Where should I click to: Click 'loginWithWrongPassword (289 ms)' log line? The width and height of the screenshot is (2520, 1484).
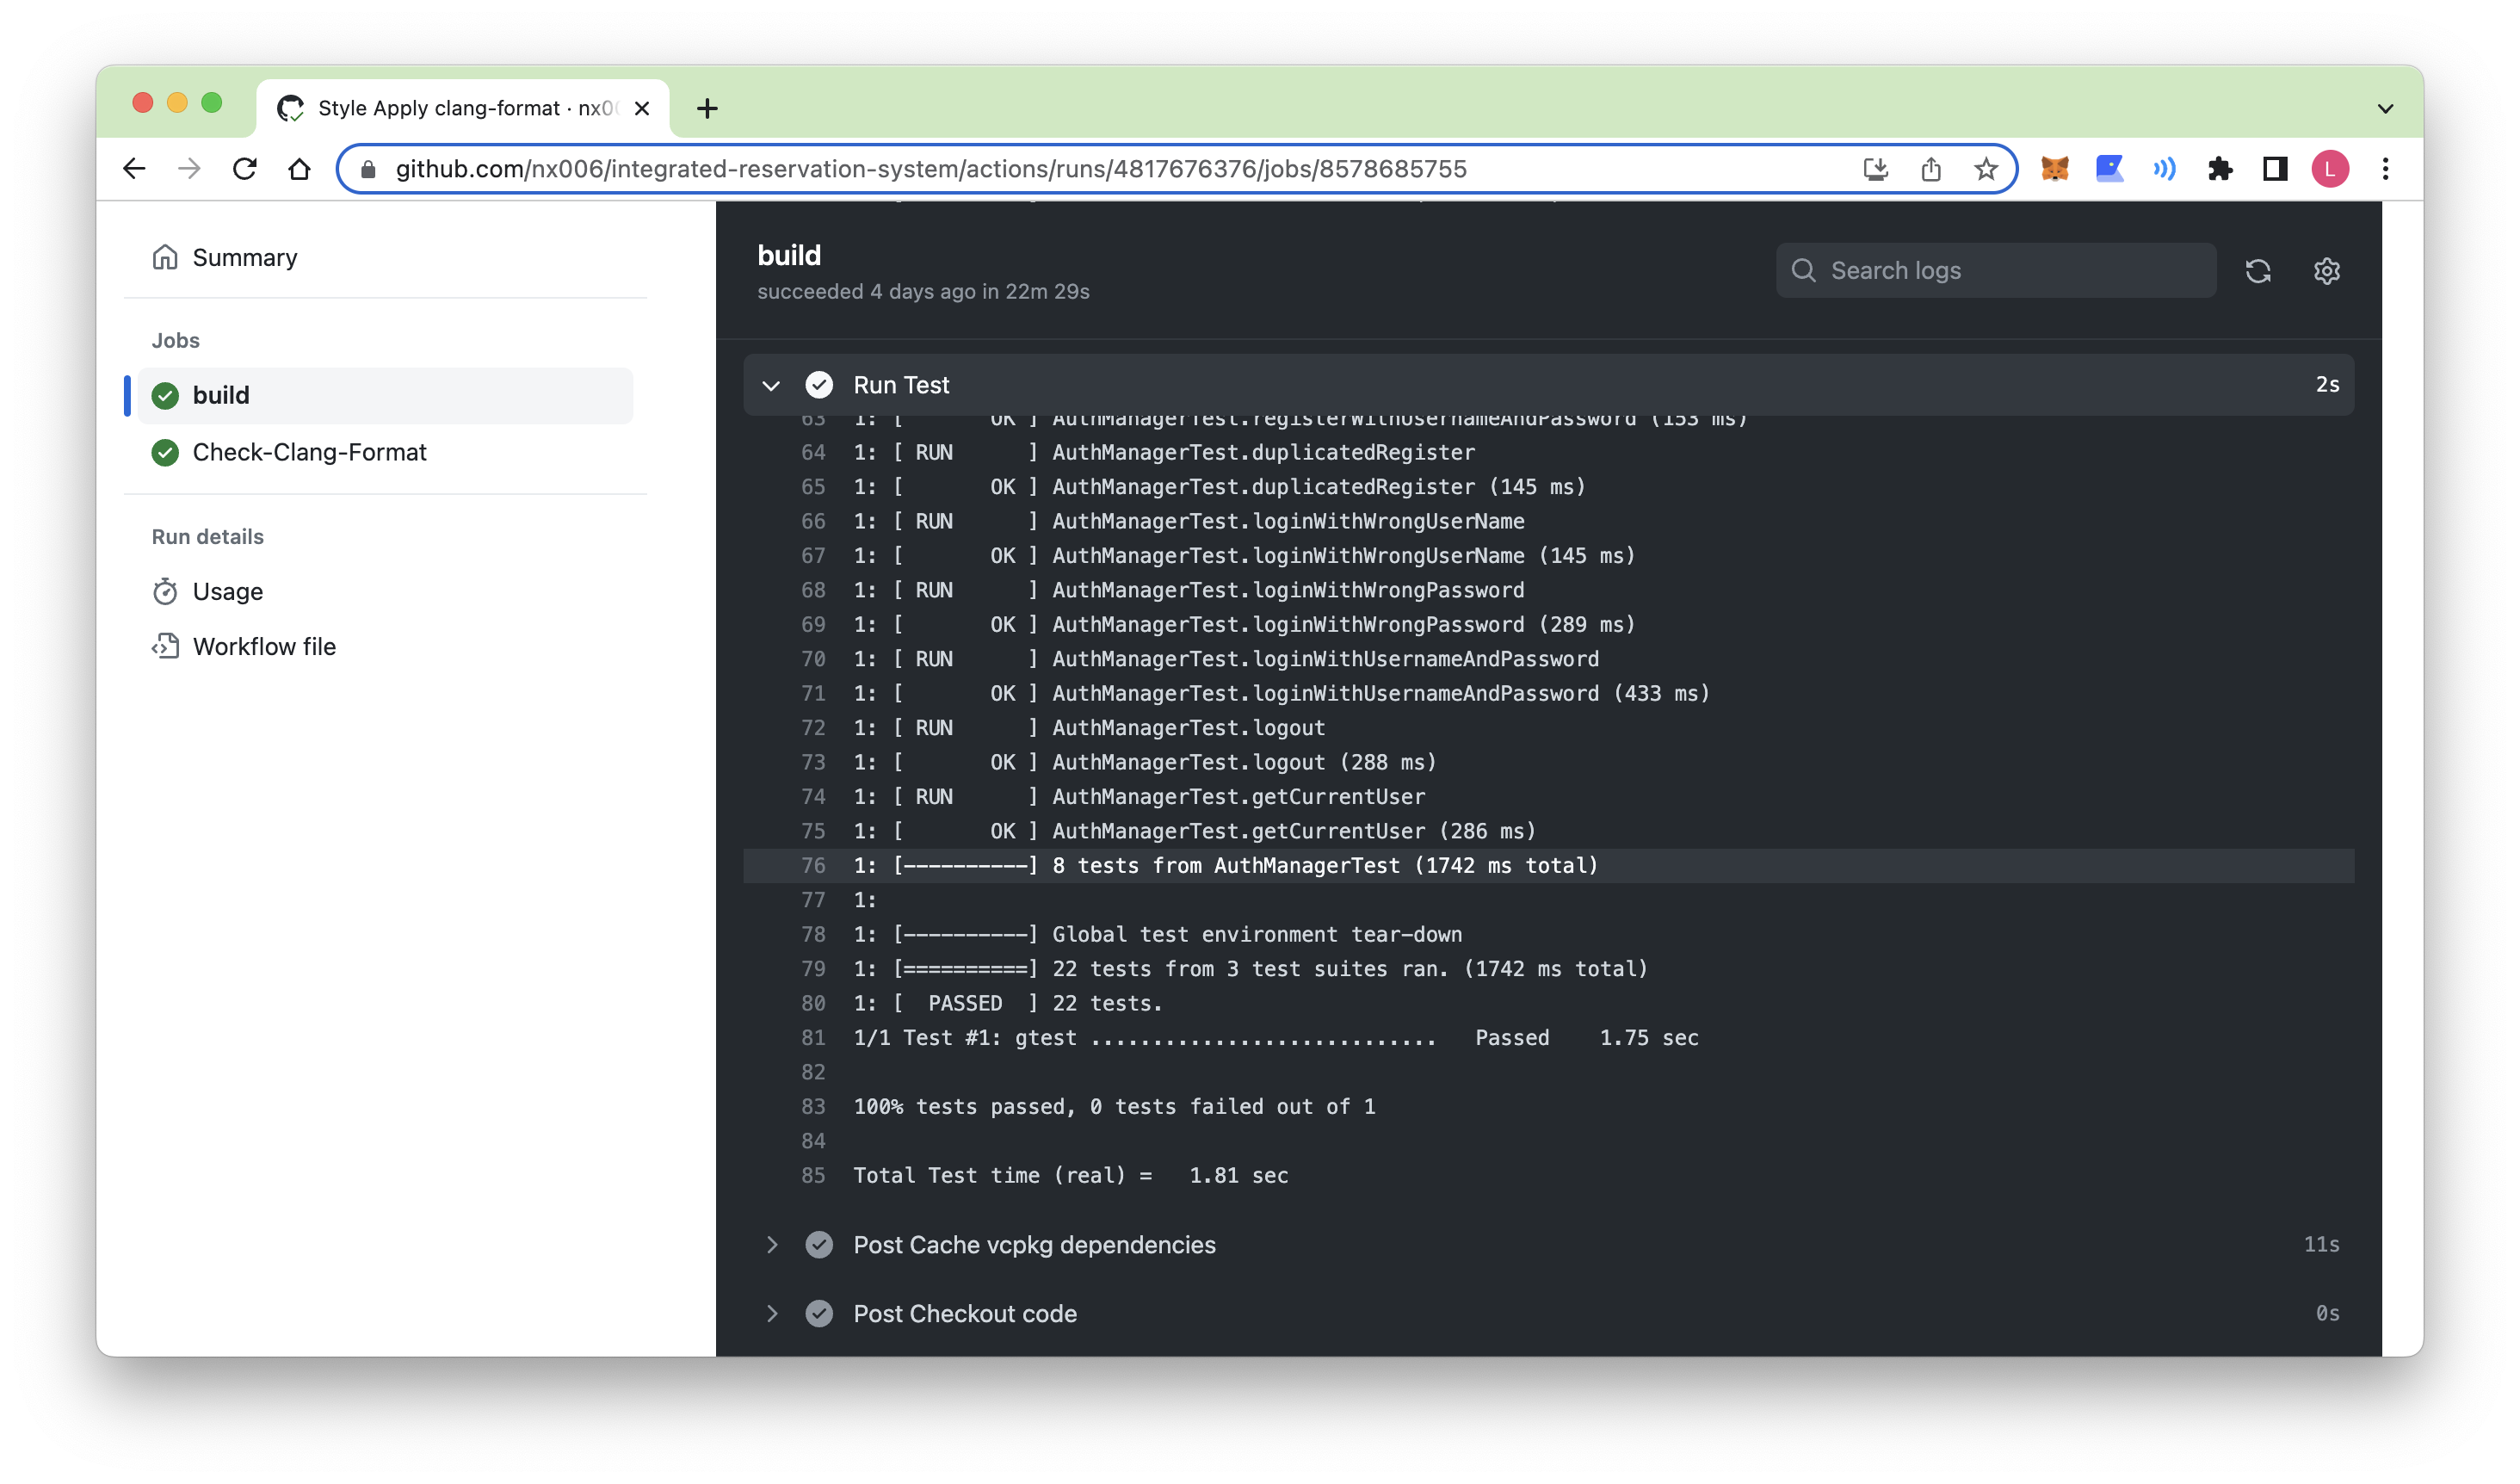pos(1244,625)
